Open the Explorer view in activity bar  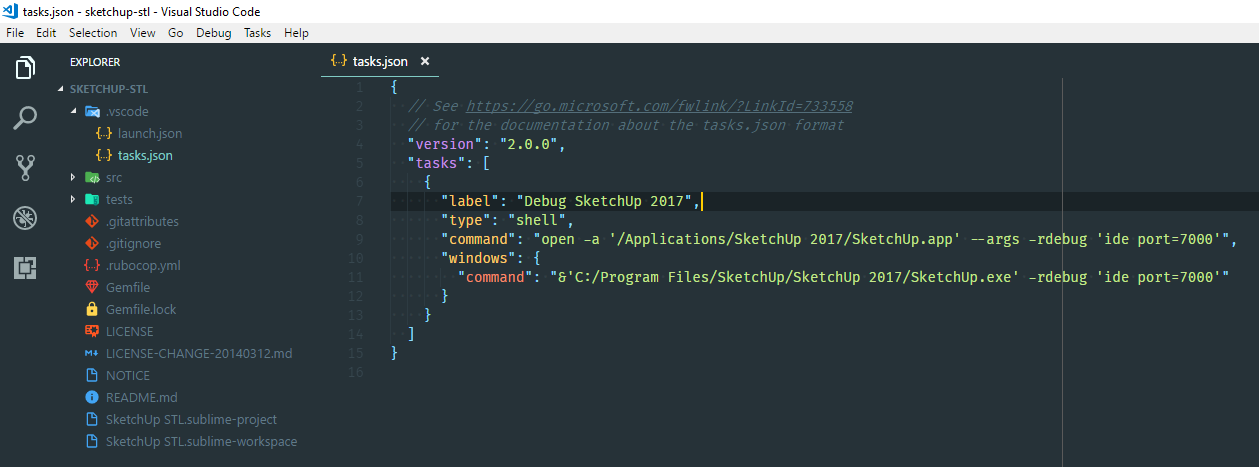(x=26, y=68)
